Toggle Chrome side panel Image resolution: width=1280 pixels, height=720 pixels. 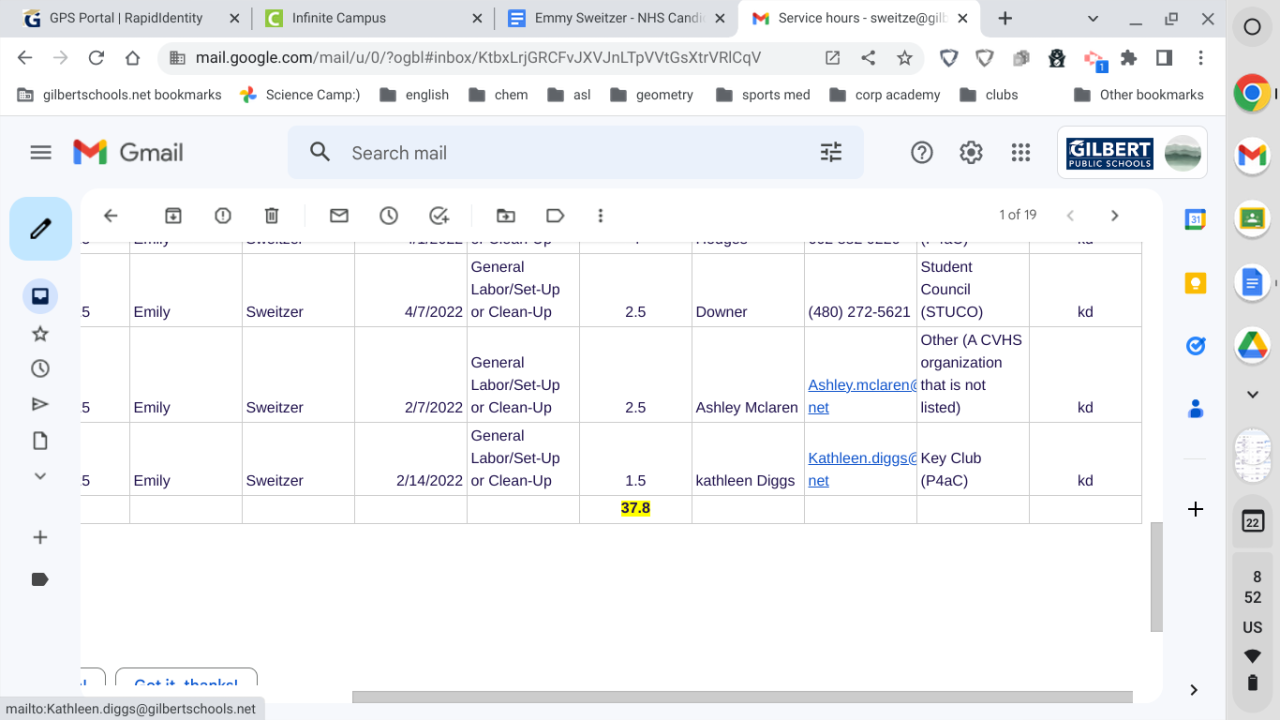tap(1164, 58)
